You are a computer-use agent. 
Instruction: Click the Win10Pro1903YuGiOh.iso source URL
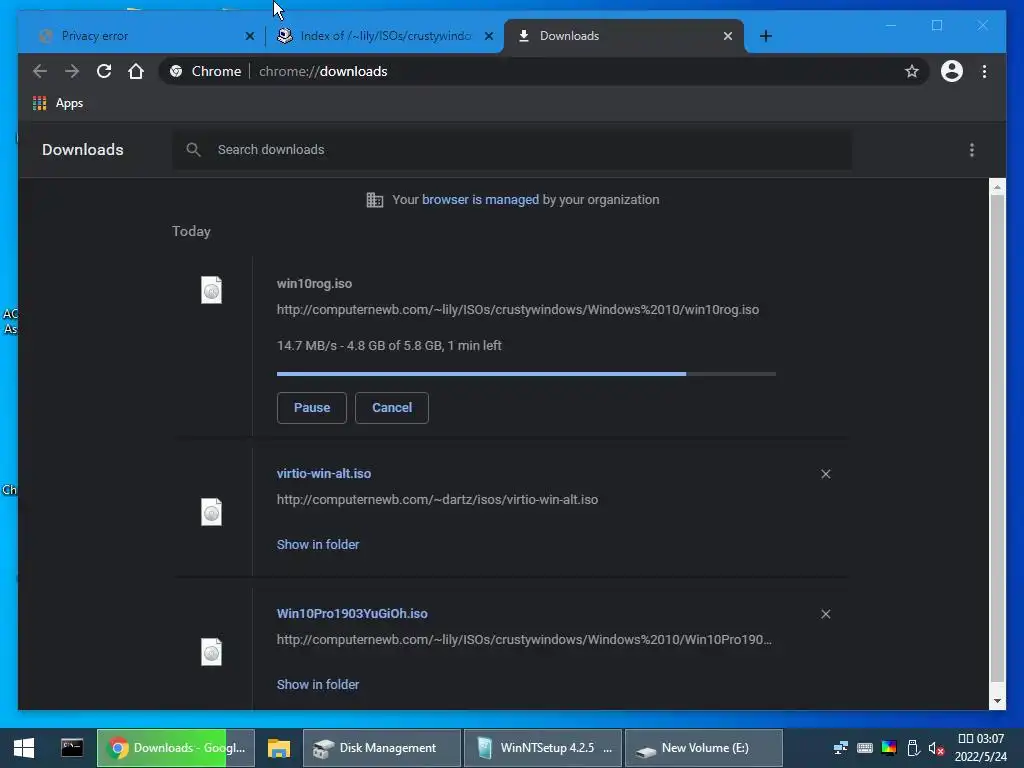524,639
